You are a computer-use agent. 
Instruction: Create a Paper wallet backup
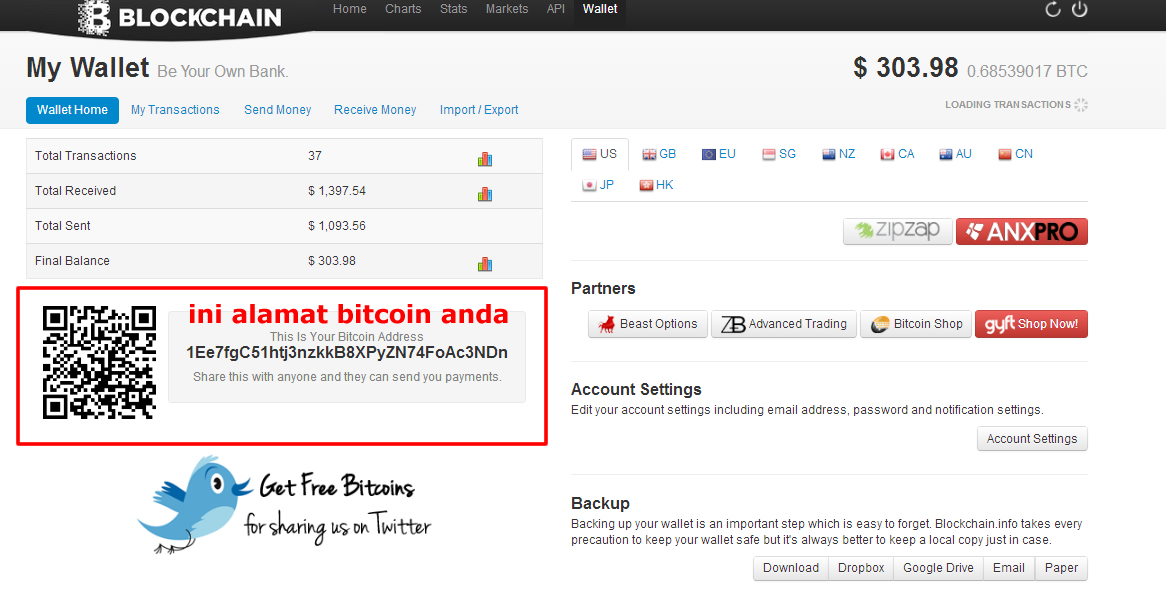(x=1061, y=568)
